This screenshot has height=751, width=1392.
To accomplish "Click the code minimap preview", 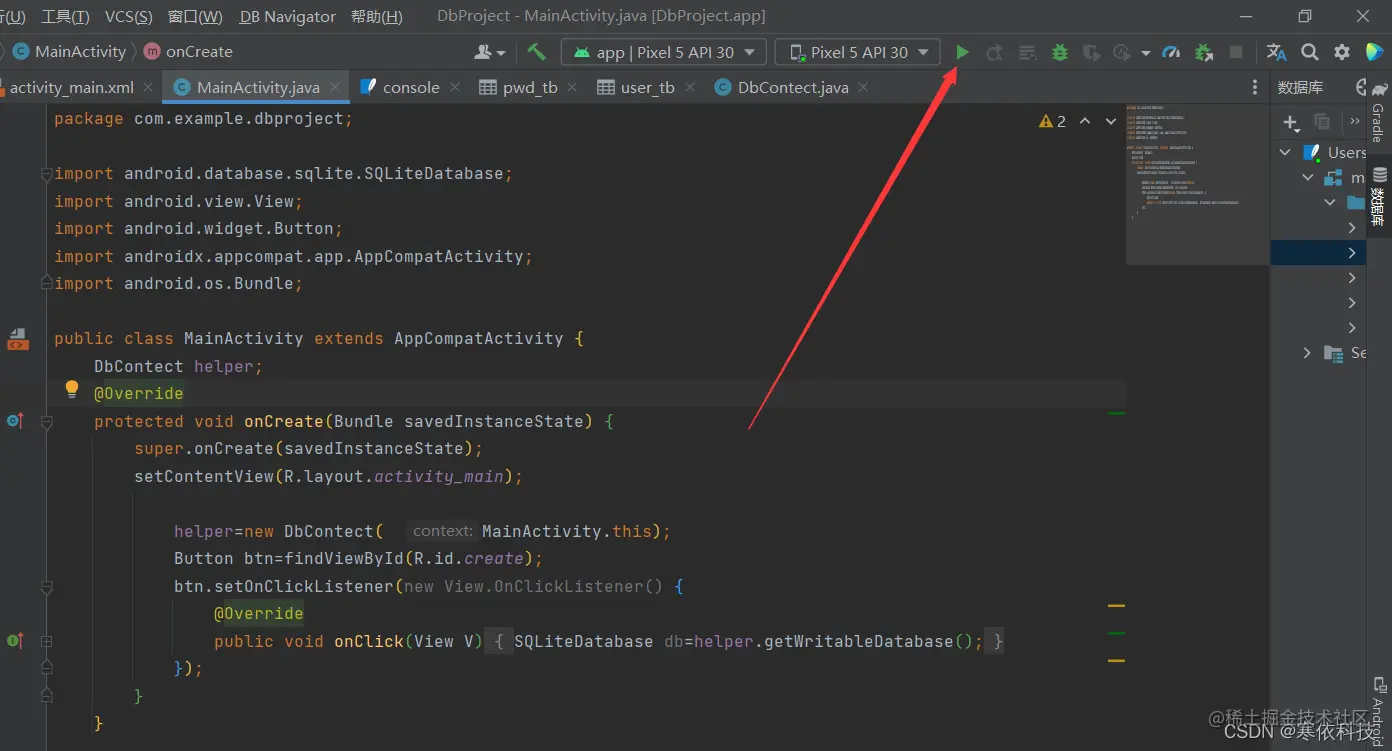I will pyautogui.click(x=1196, y=183).
